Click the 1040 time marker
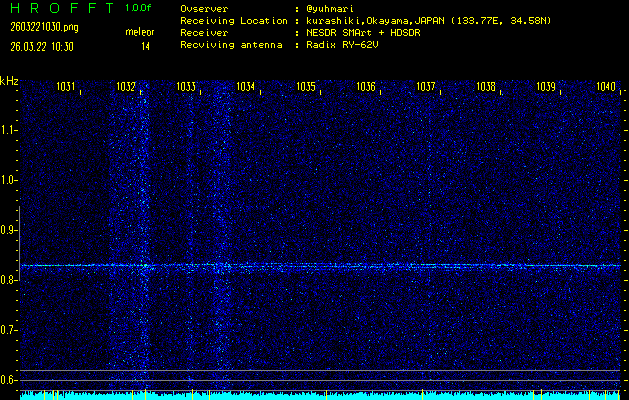 606,88
